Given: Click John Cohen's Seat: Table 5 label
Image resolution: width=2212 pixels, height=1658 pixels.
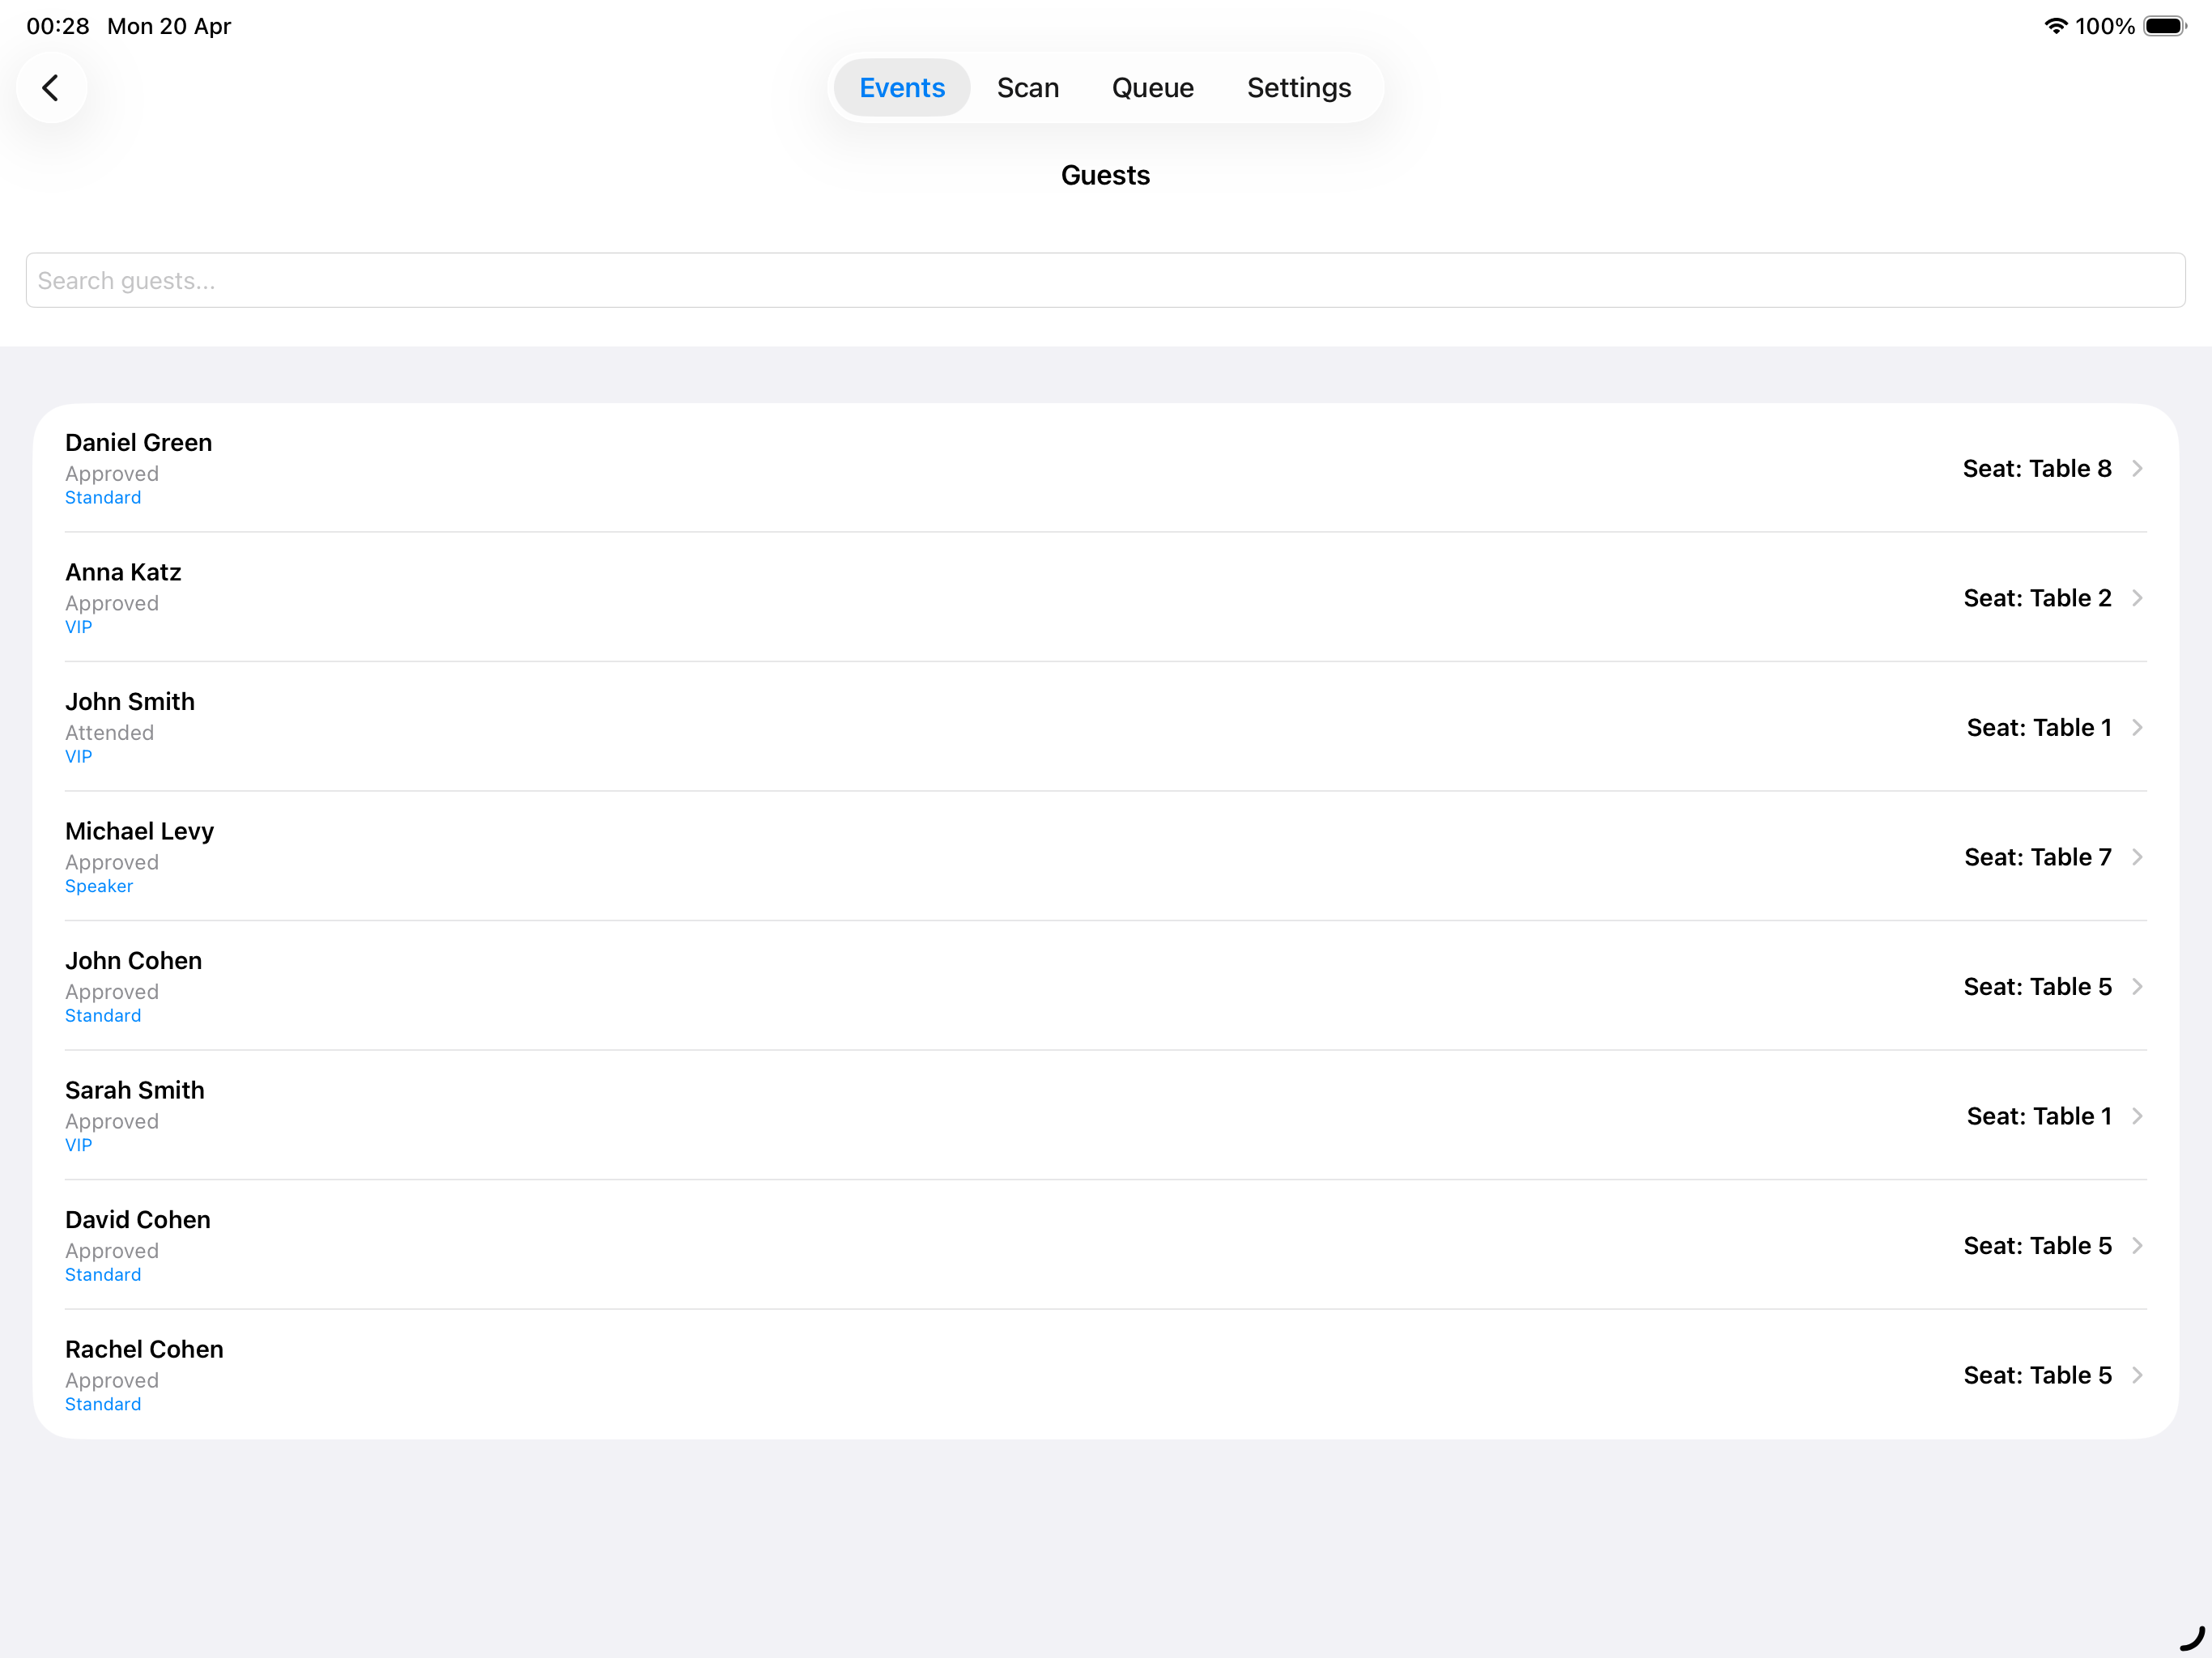Looking at the screenshot, I should tap(2037, 987).
